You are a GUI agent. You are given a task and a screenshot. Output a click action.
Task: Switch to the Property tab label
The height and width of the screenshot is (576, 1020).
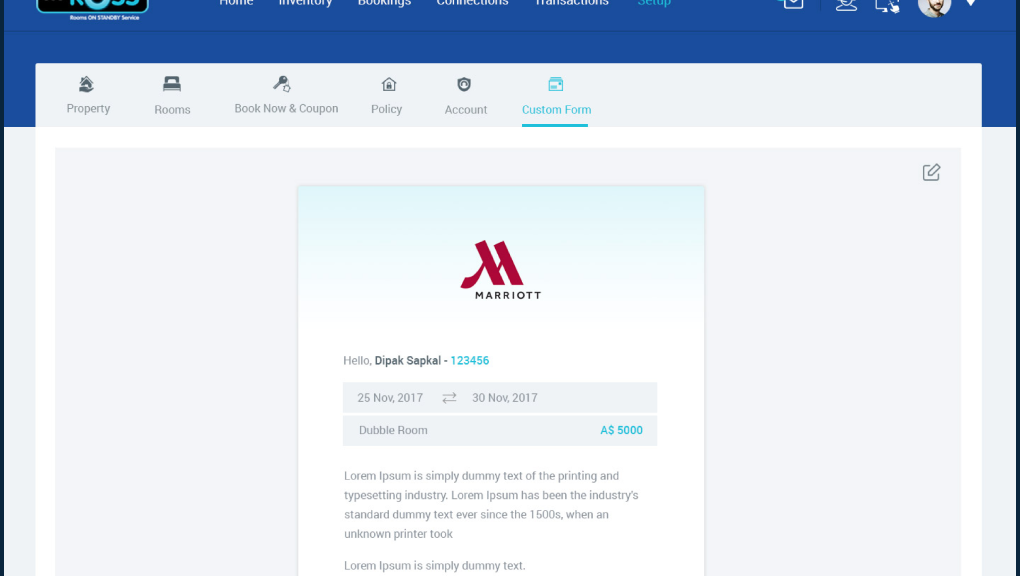point(88,109)
